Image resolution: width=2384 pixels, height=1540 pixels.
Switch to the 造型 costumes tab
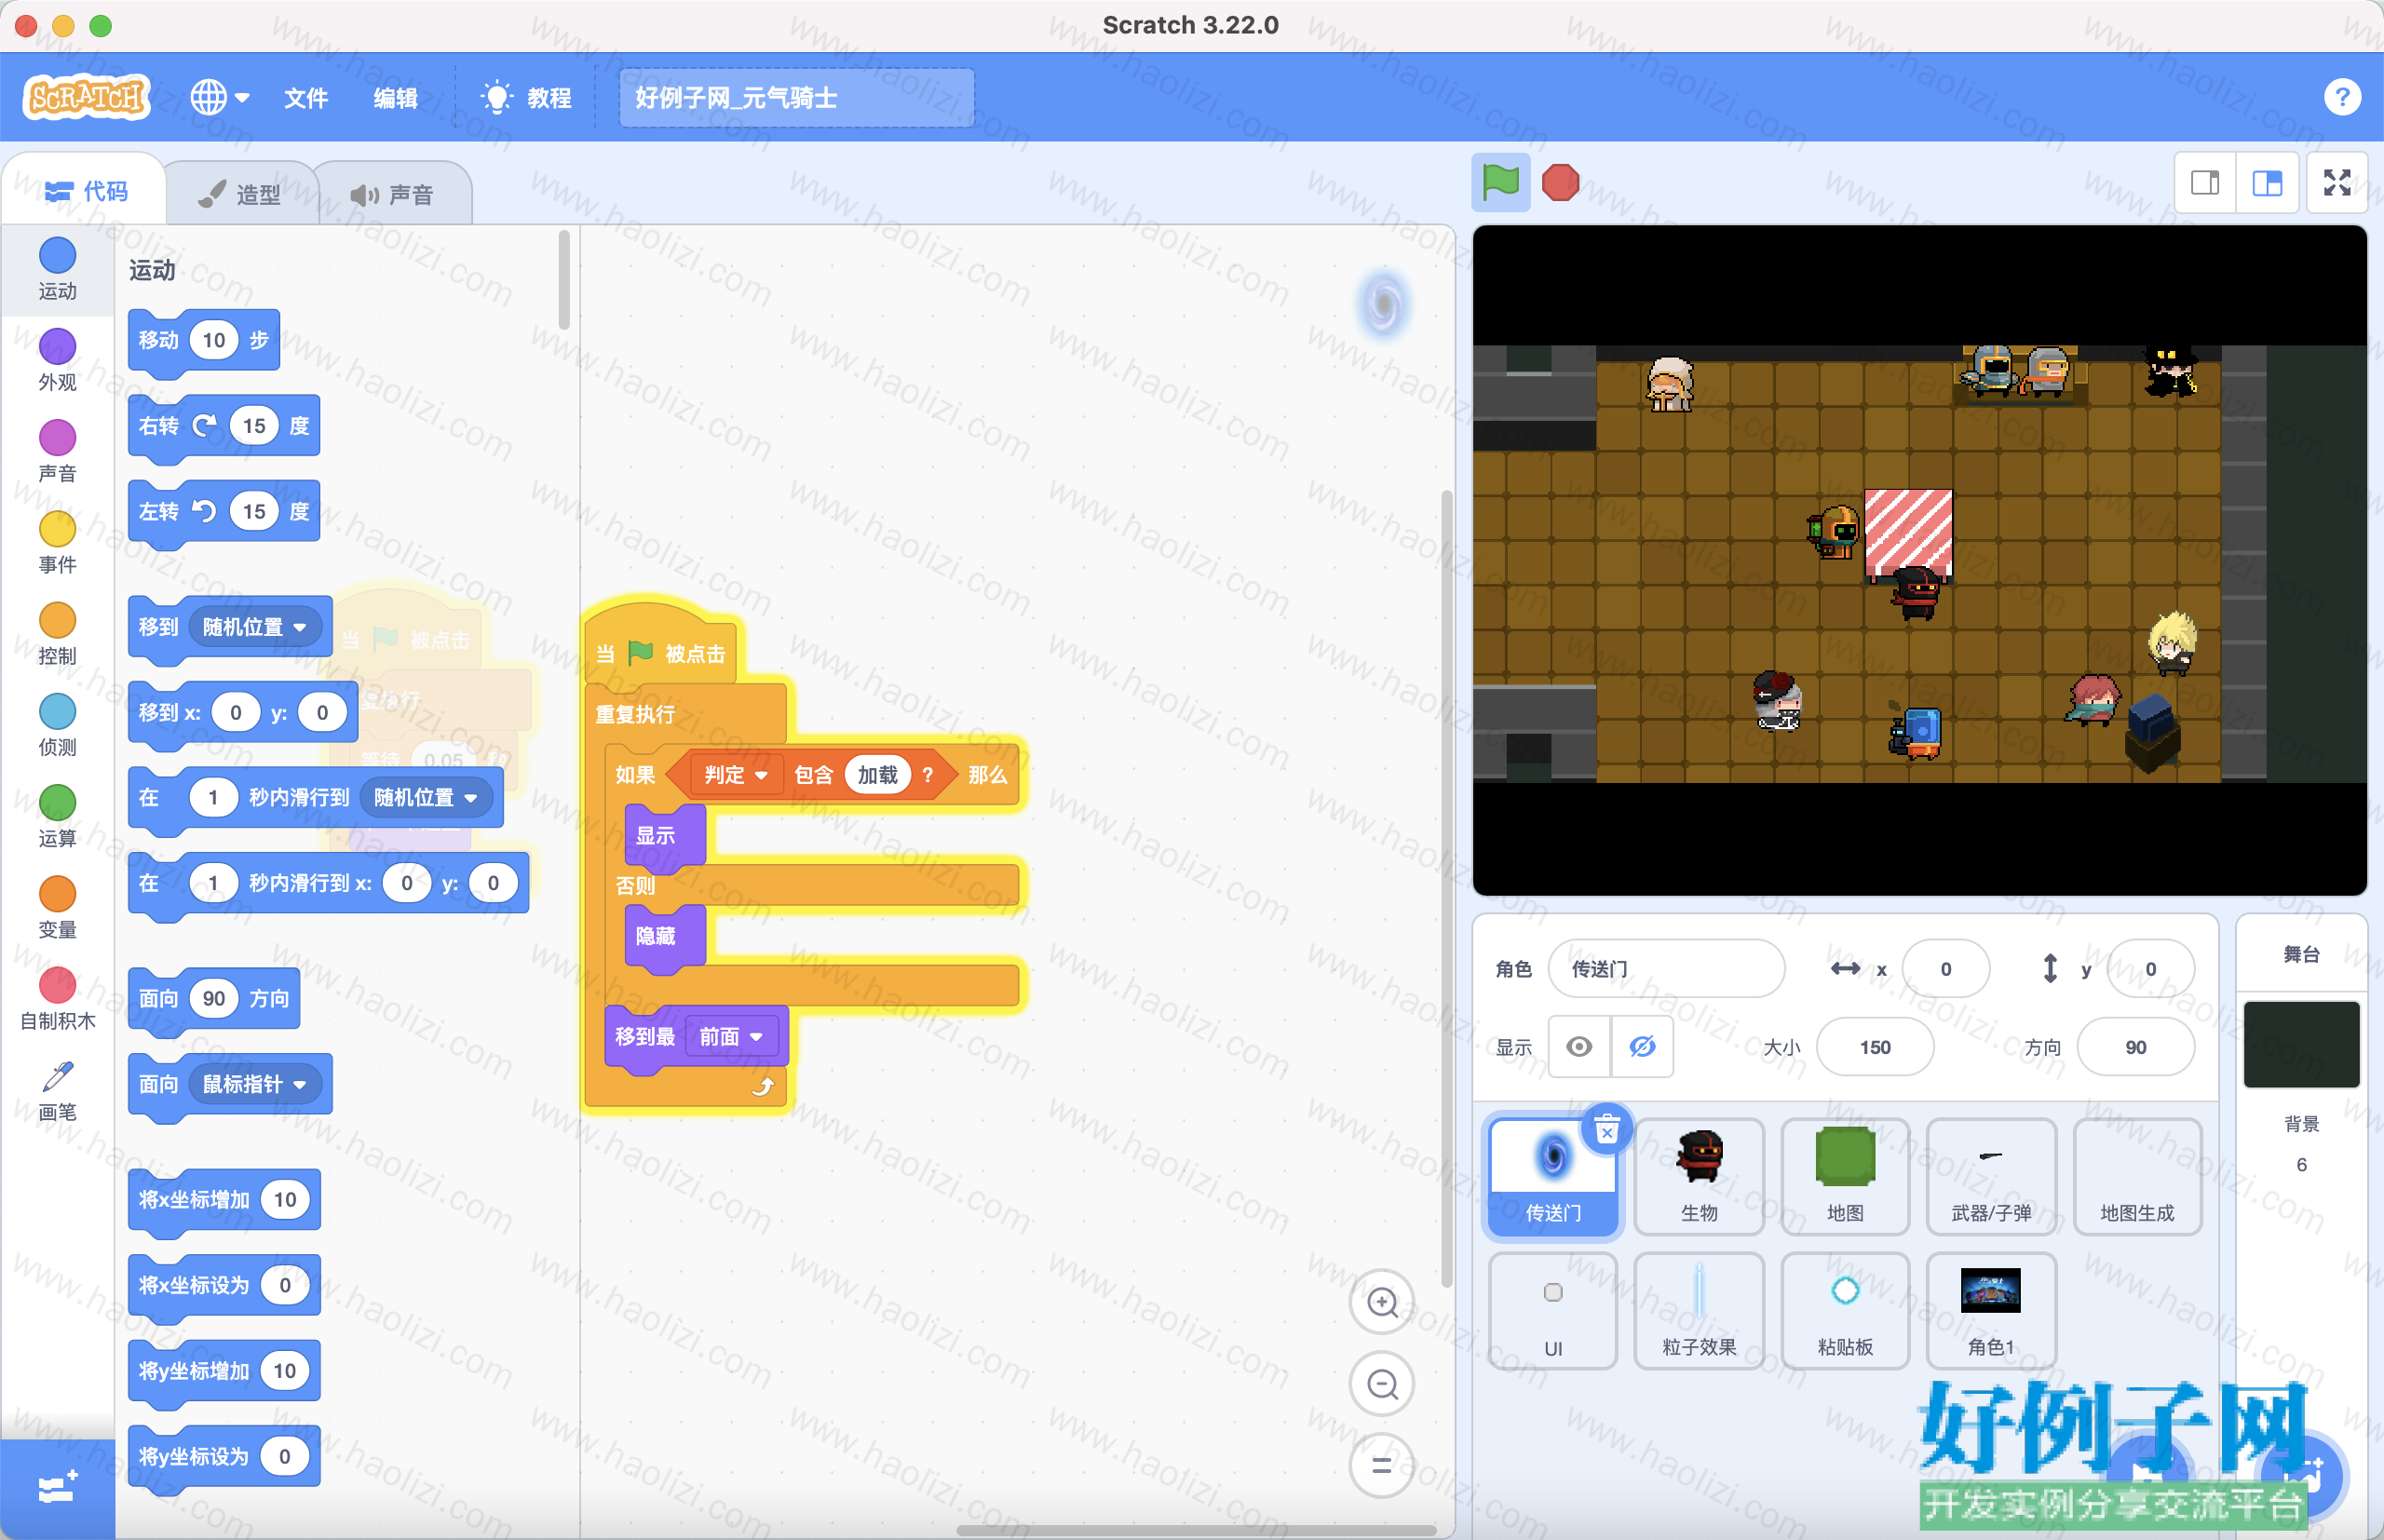(240, 194)
